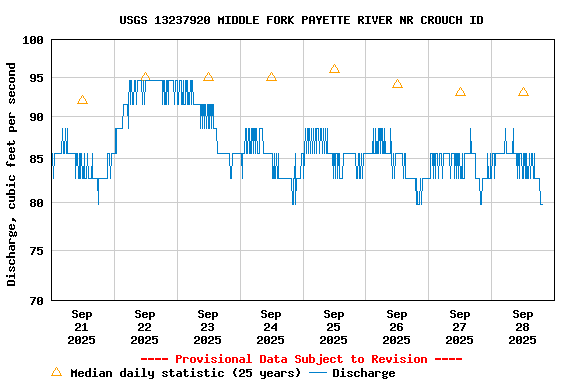Image resolution: width=576 pixels, height=384 pixels.
Task: Click the blue Discharge line sample in legend
Action: [x=318, y=373]
